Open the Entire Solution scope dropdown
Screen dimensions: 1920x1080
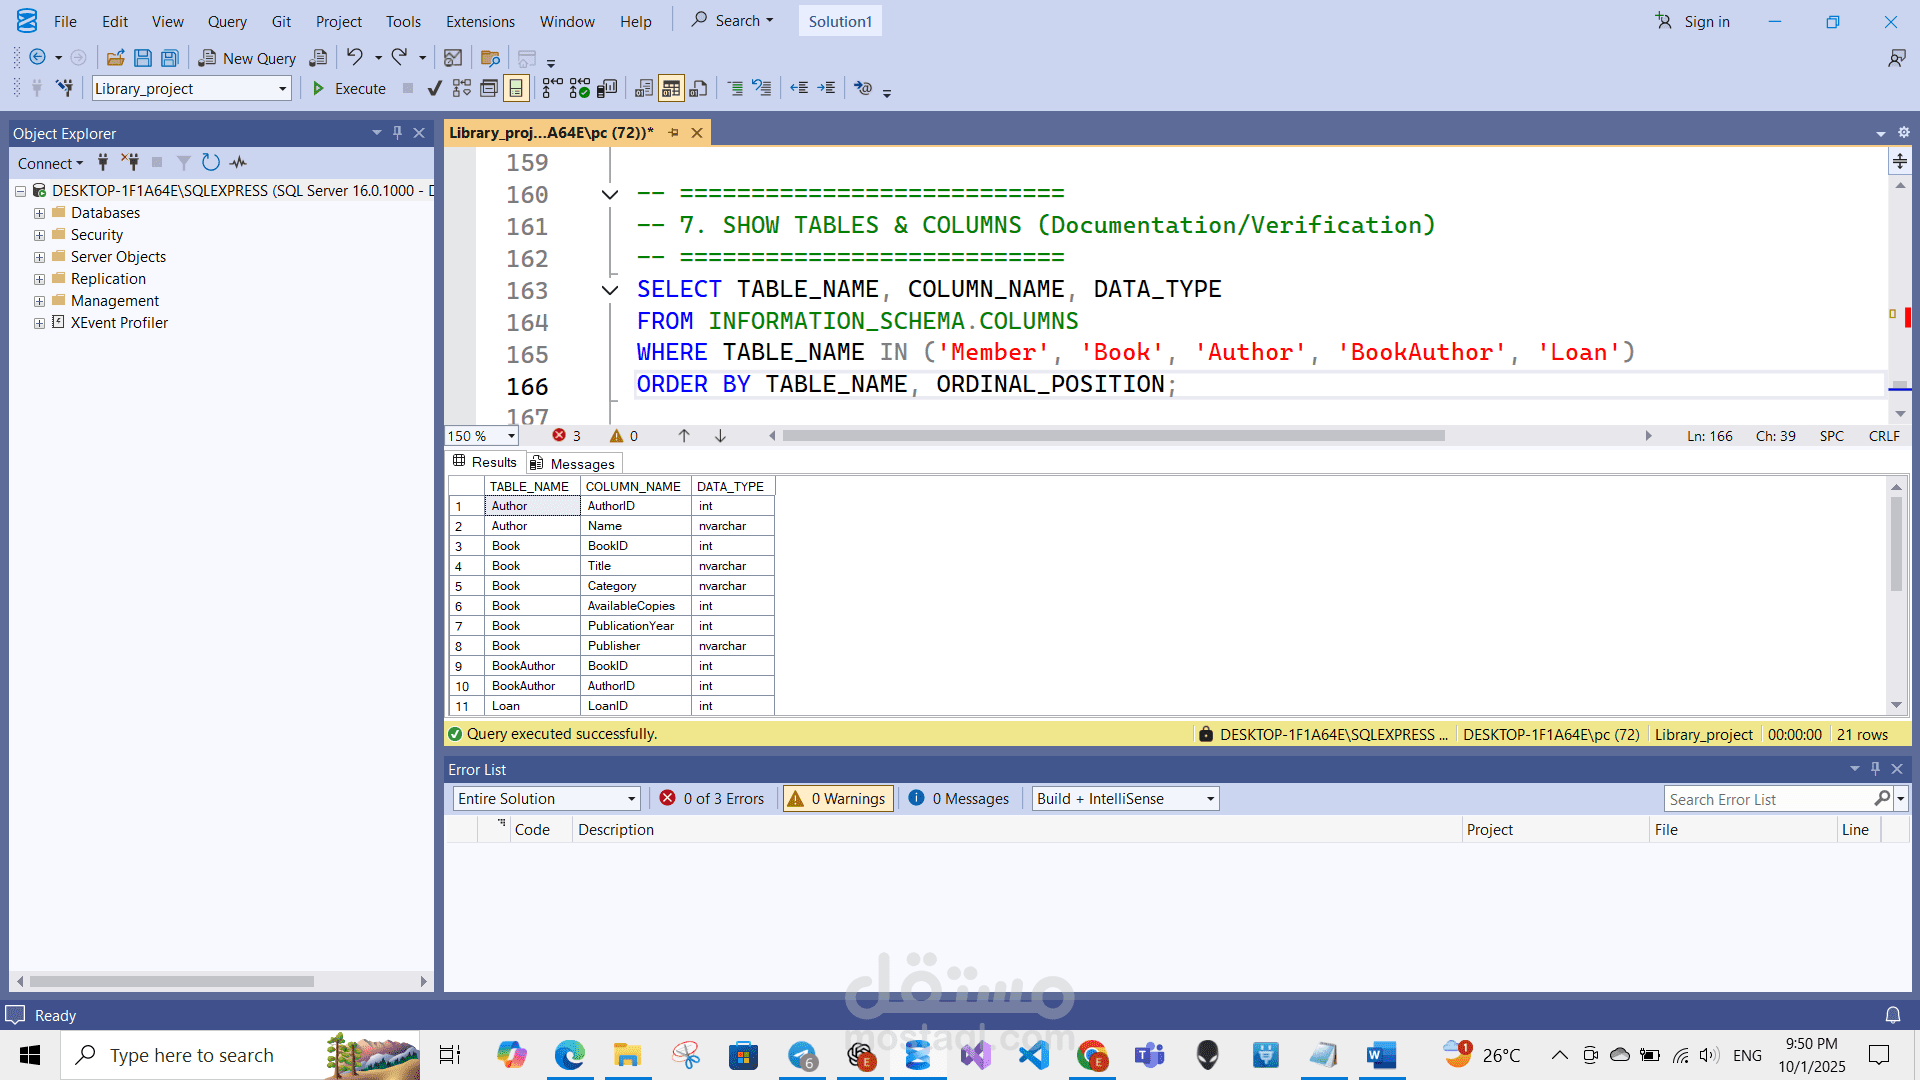(631, 798)
